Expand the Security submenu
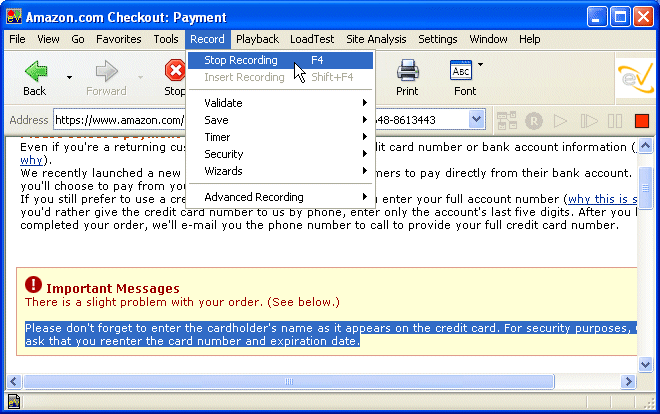The width and height of the screenshot is (660, 414). pos(280,154)
